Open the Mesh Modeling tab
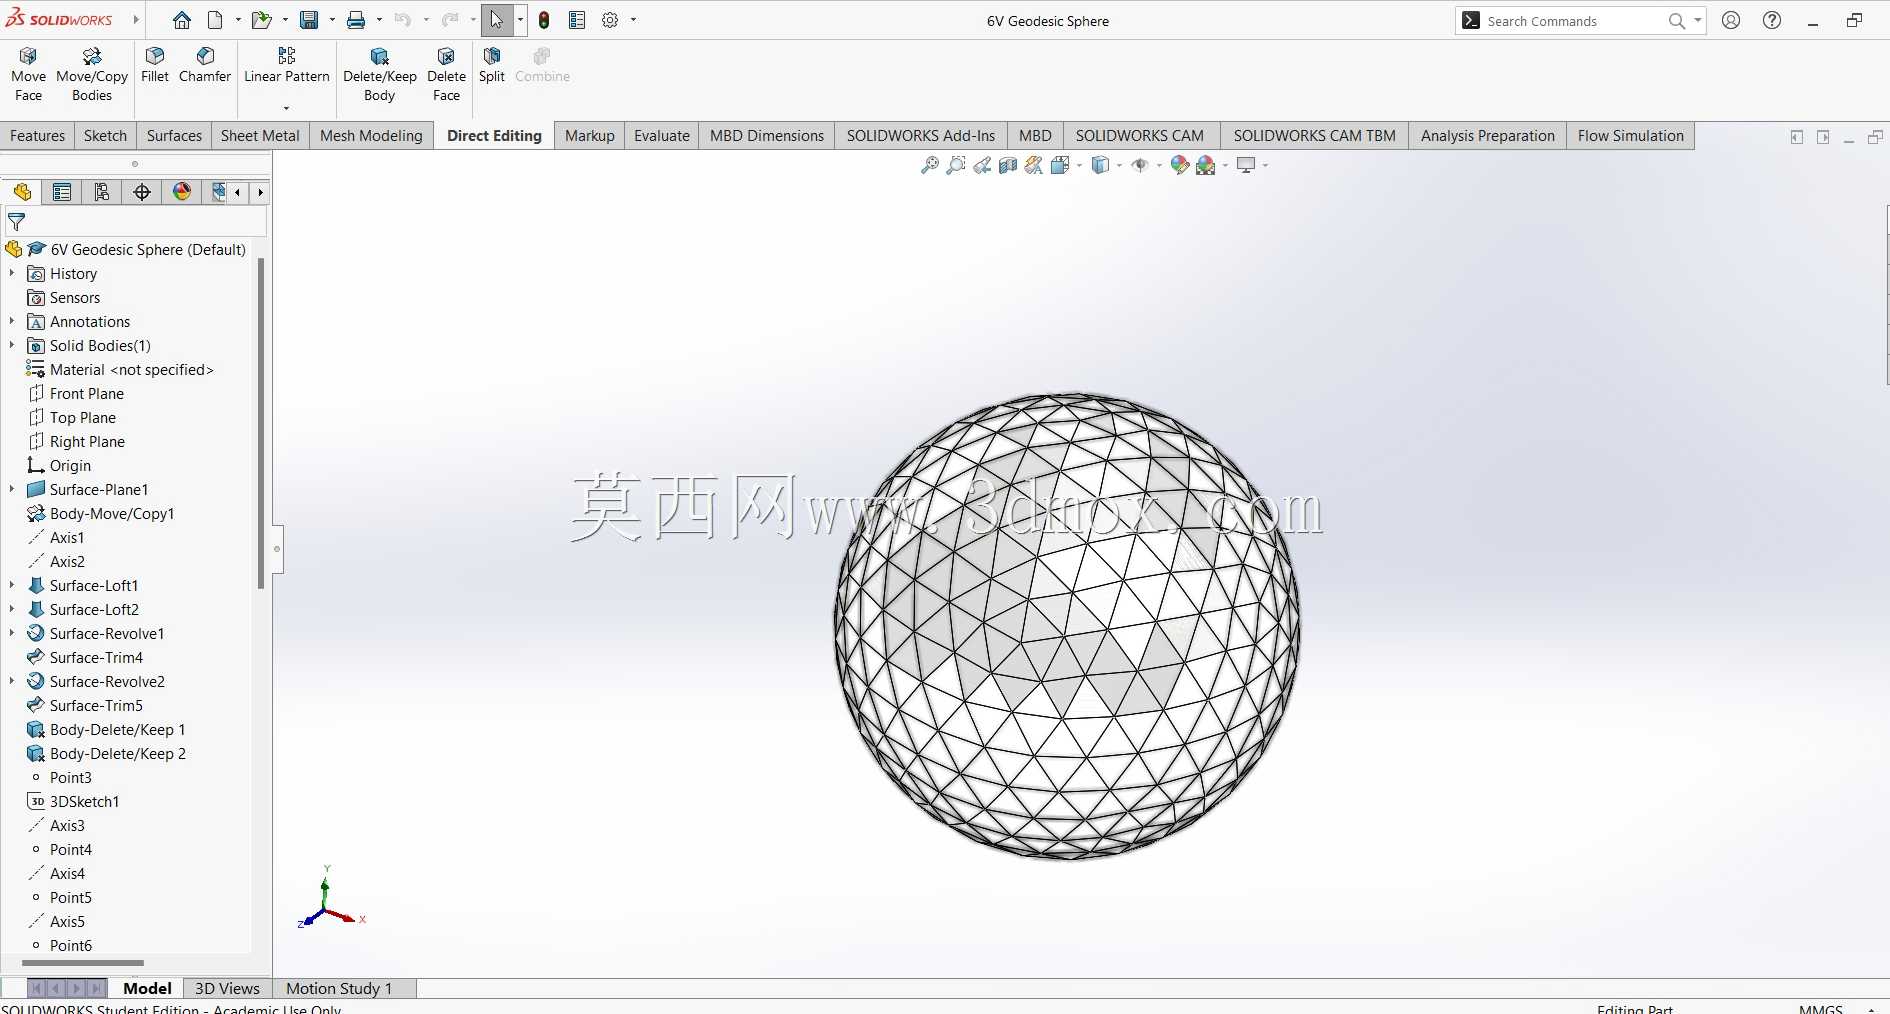This screenshot has width=1890, height=1014. [371, 136]
